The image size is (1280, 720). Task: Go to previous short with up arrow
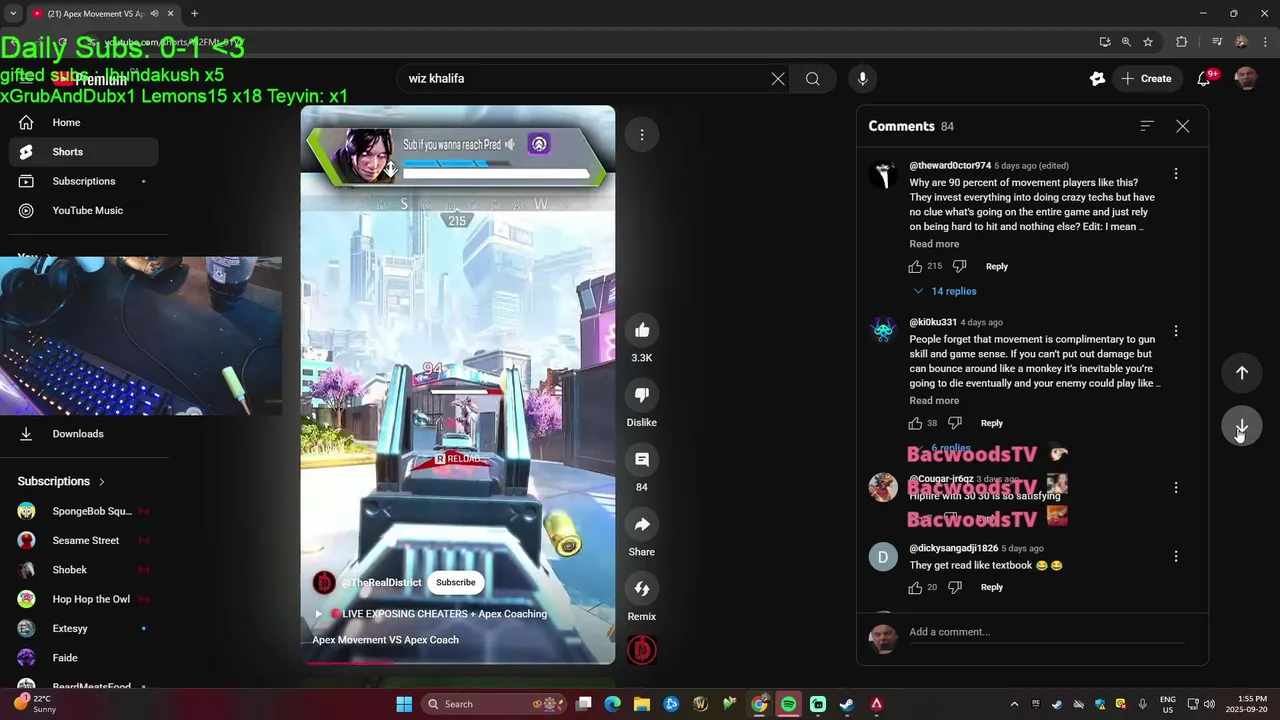pos(1241,372)
